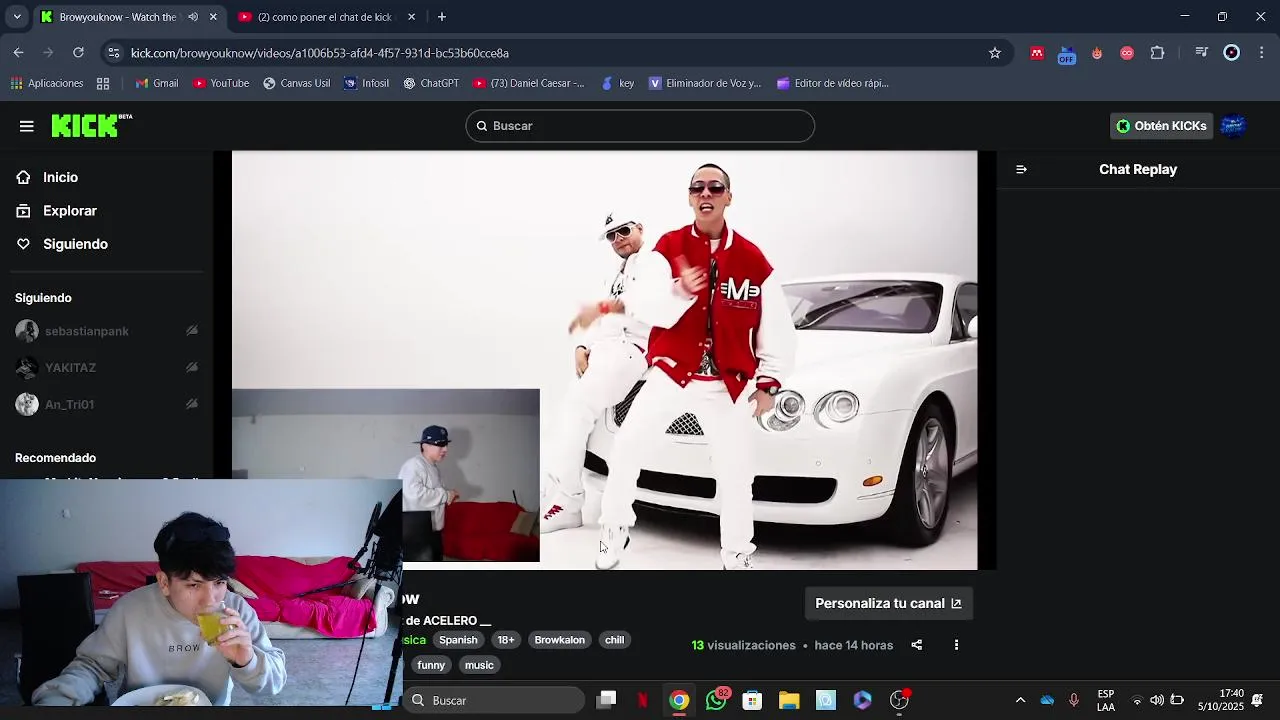Open Gmail bookmark
The width and height of the screenshot is (1280, 720).
tap(157, 83)
